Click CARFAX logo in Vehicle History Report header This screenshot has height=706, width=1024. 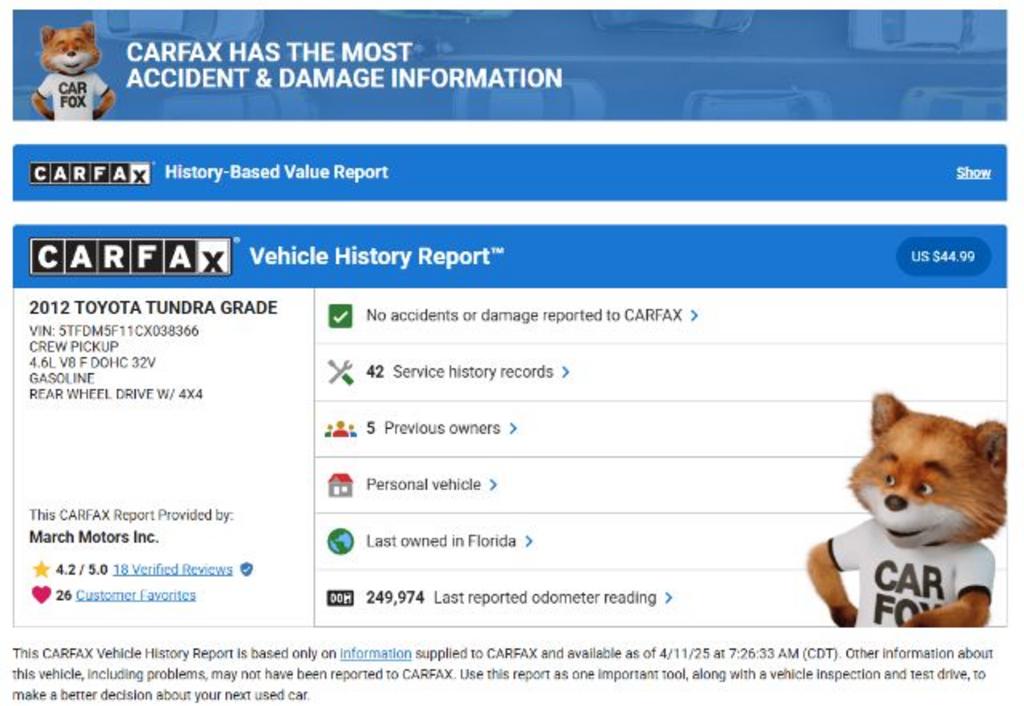click(x=131, y=257)
